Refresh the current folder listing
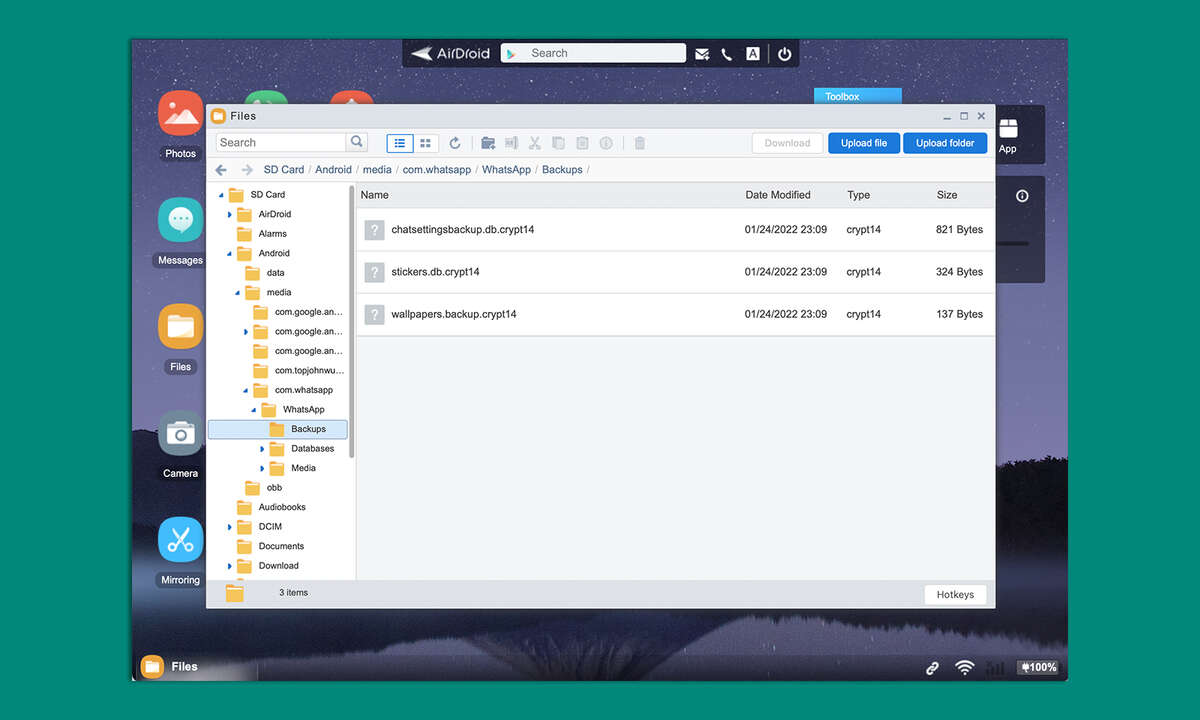This screenshot has width=1200, height=720. (x=455, y=143)
